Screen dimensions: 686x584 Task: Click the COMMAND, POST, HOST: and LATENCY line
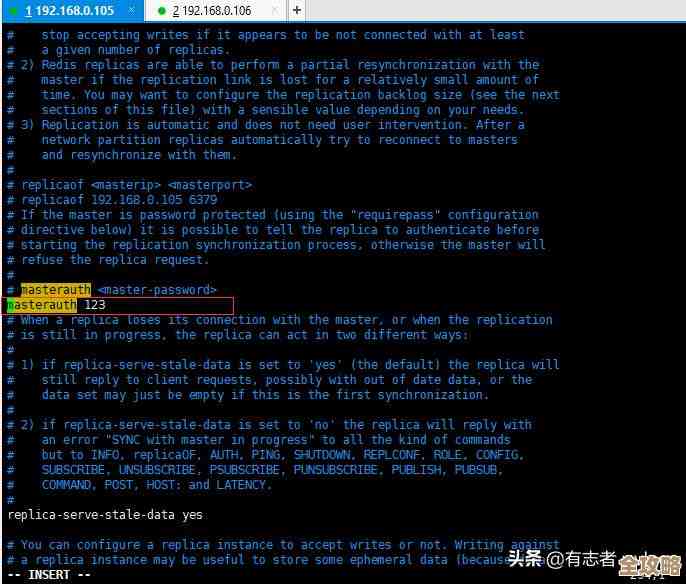click(x=156, y=485)
